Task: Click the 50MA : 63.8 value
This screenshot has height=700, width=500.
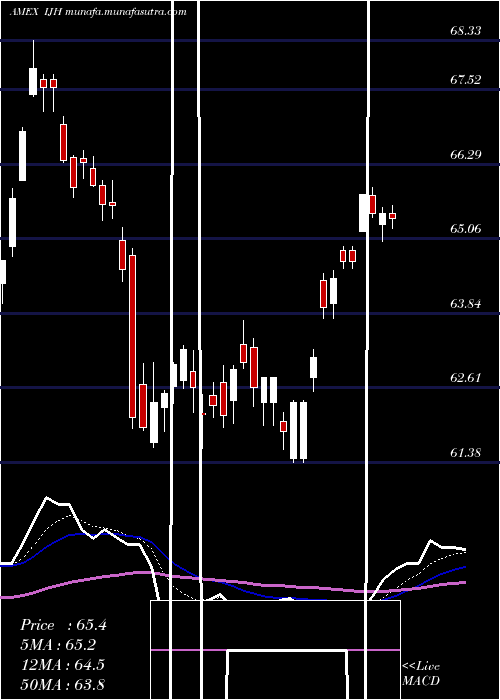Action: pyautogui.click(x=63, y=684)
